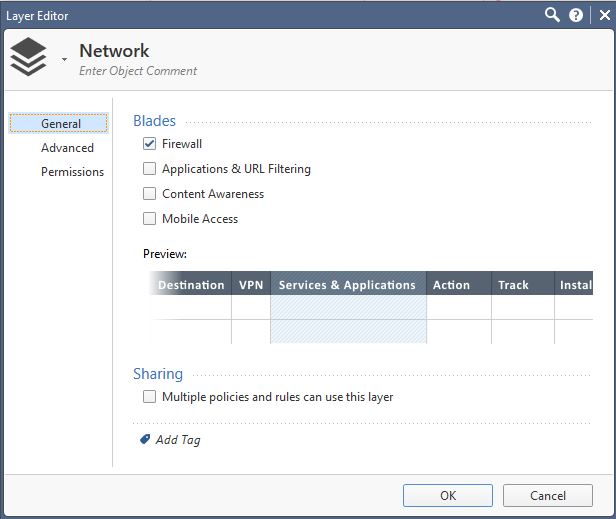616x519 pixels.
Task: Enable the Content Awareness checkbox
Action: click(149, 193)
